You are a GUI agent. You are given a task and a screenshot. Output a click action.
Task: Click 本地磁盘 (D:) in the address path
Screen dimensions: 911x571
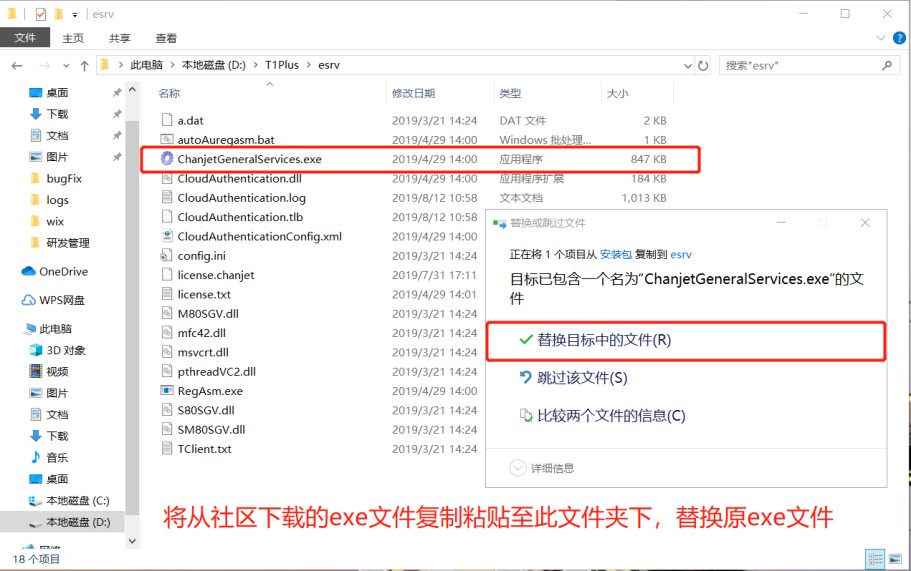214,65
